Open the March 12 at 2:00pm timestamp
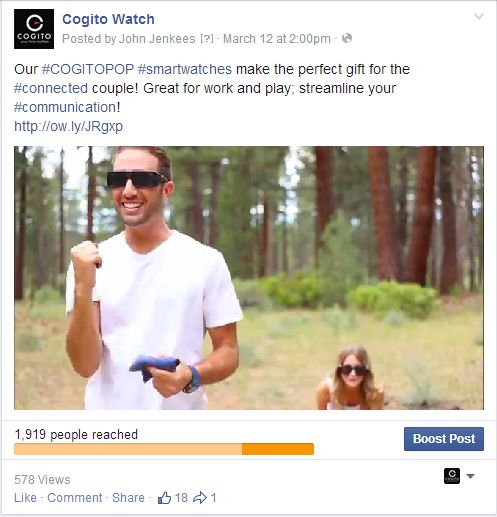 pyautogui.click(x=277, y=39)
